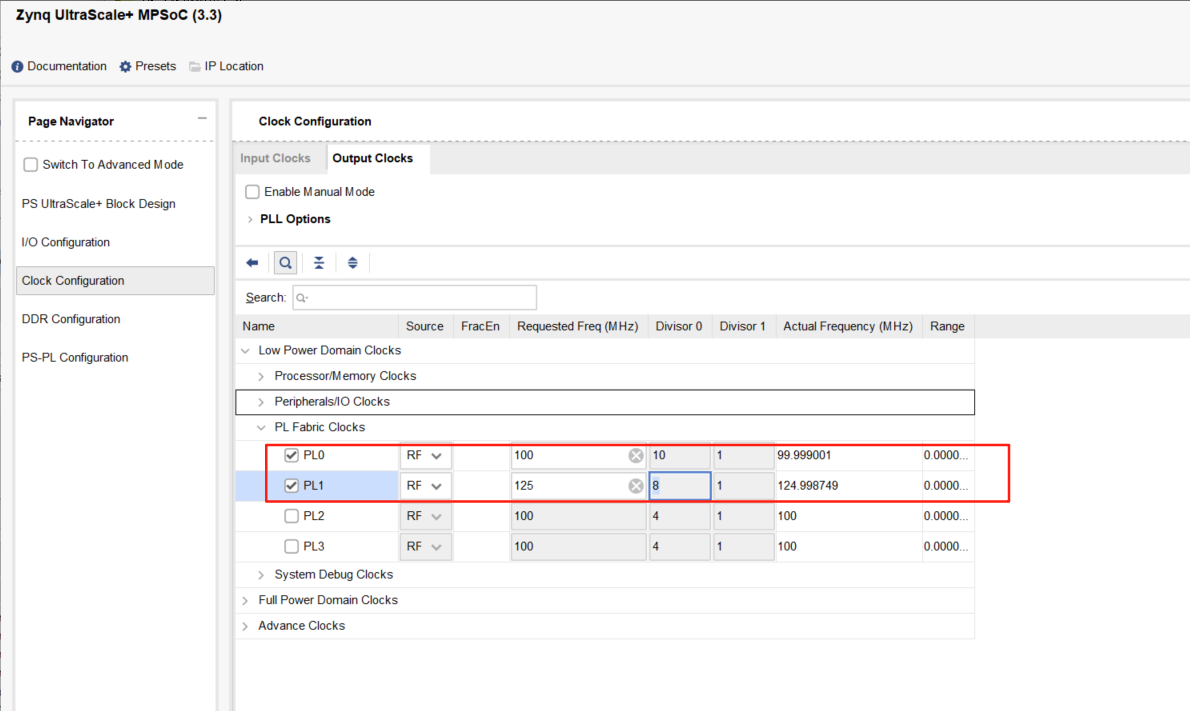
Task: Open PL1 source dropdown
Action: (x=426, y=486)
